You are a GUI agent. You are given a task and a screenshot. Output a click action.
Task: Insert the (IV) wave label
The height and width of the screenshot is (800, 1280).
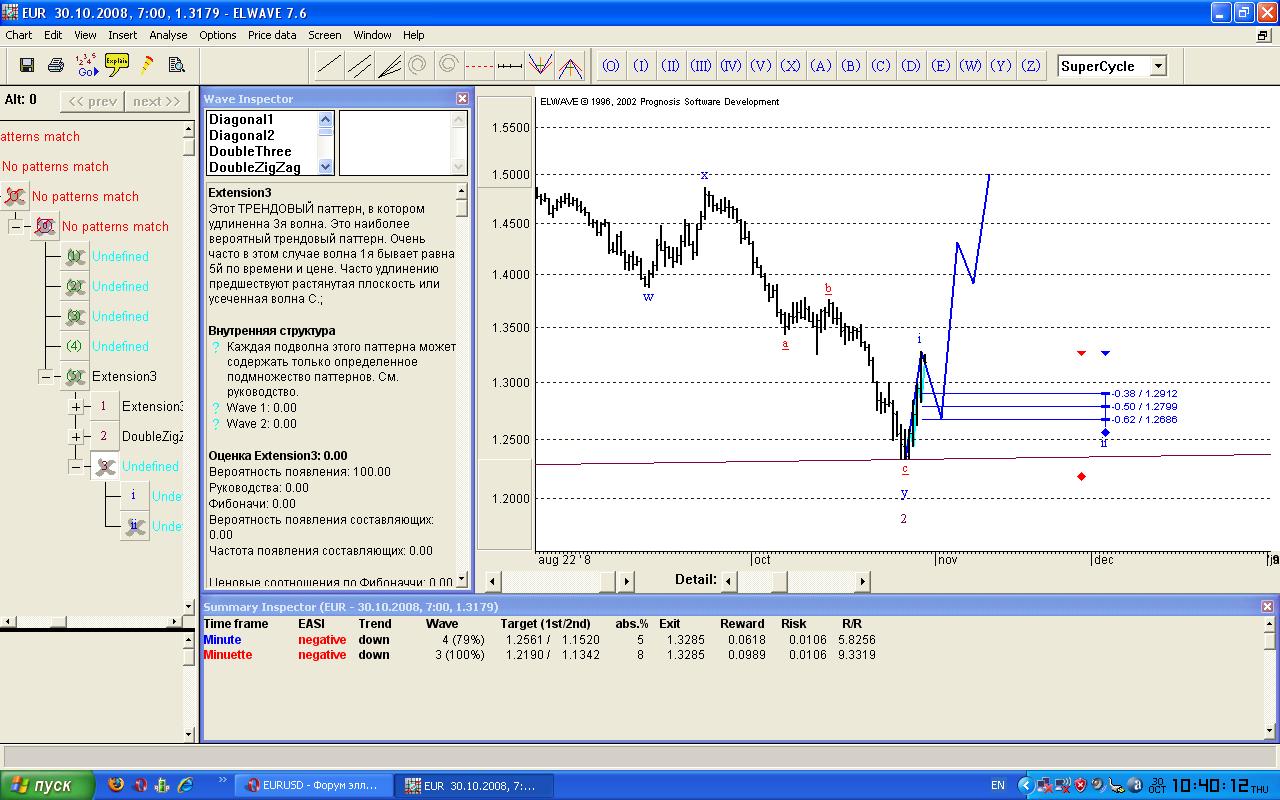[x=731, y=66]
